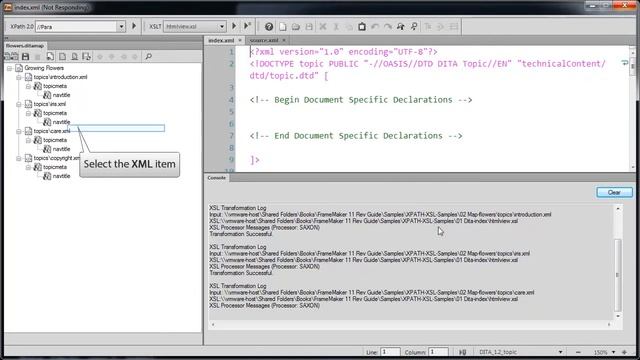Click the Clear button in Console
This screenshot has height=360, width=640.
614,192
